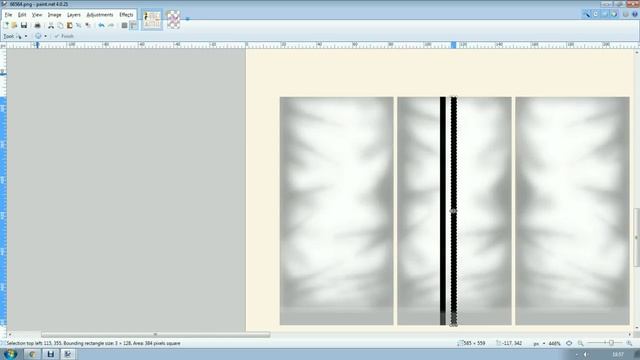The width and height of the screenshot is (640, 360).
Task: Click the Deselect icon
Action: coord(88,25)
